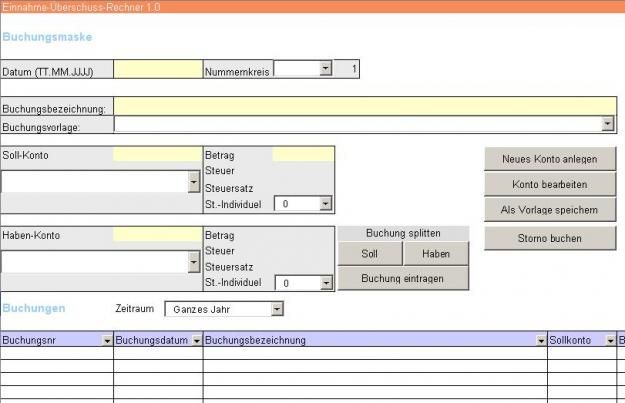Split booking on Soll side
The height and width of the screenshot is (403, 625).
[x=370, y=254]
